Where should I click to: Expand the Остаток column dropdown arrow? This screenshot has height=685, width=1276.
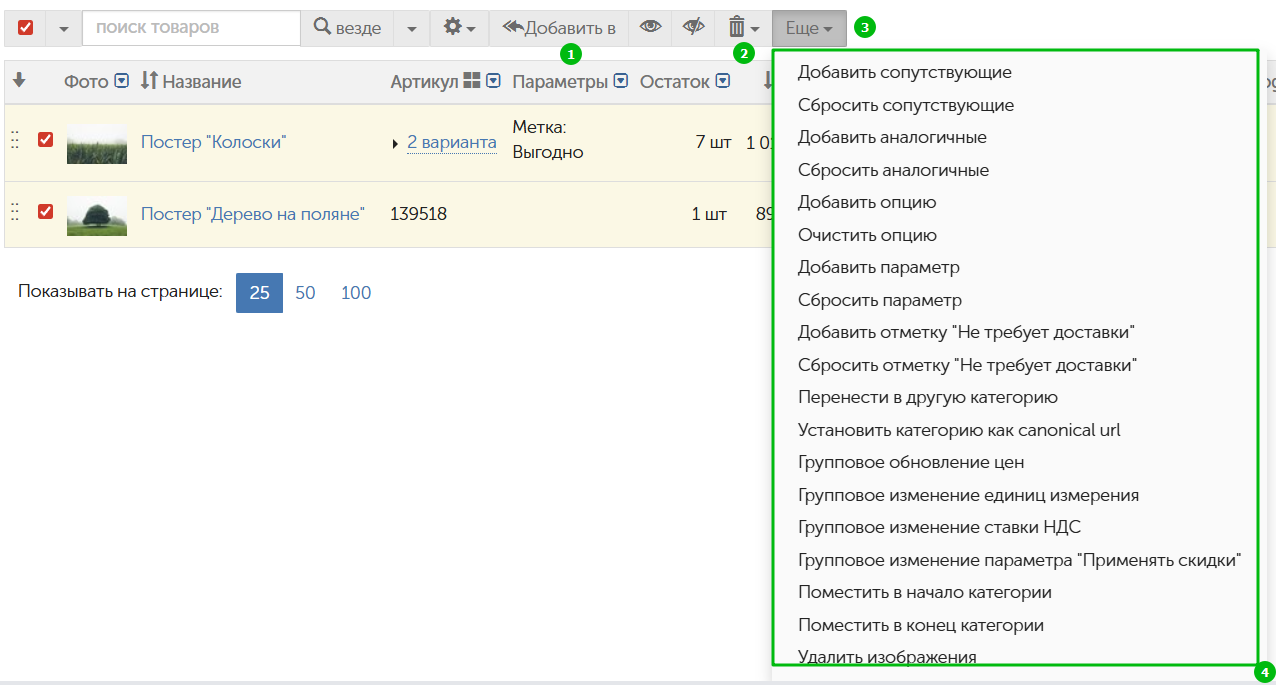723,81
